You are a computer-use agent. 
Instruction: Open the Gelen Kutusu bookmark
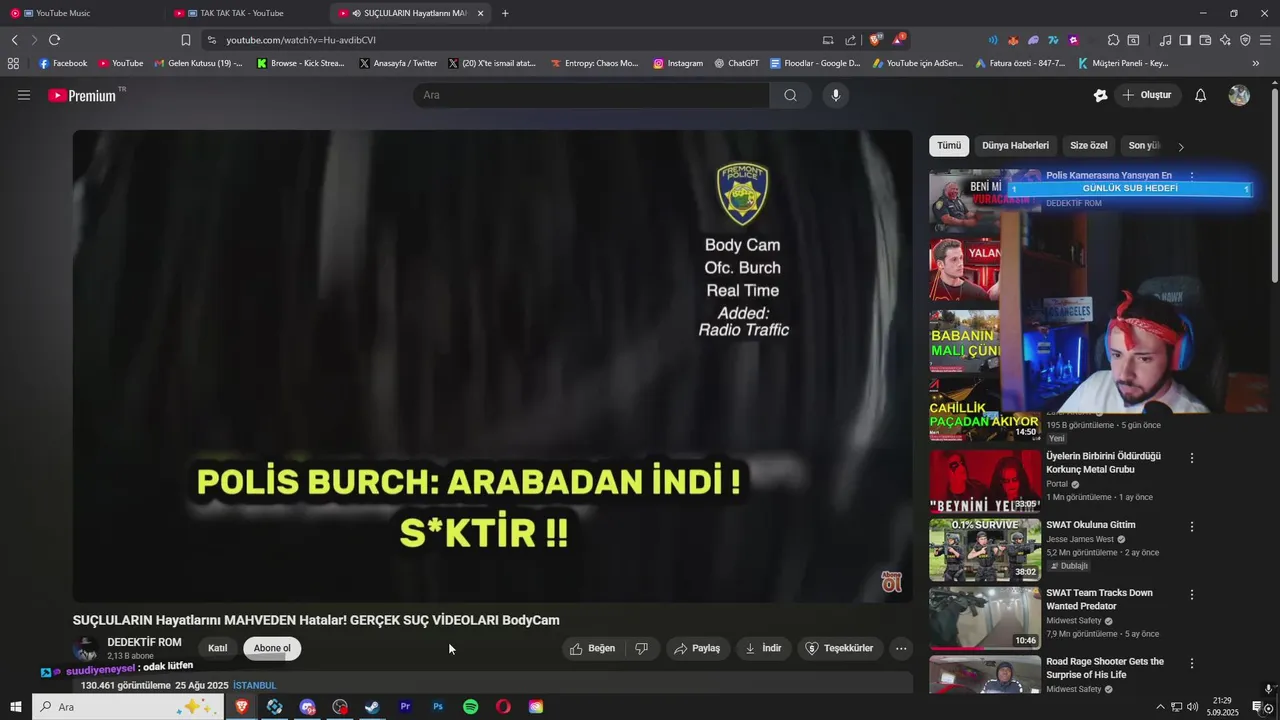tap(198, 63)
